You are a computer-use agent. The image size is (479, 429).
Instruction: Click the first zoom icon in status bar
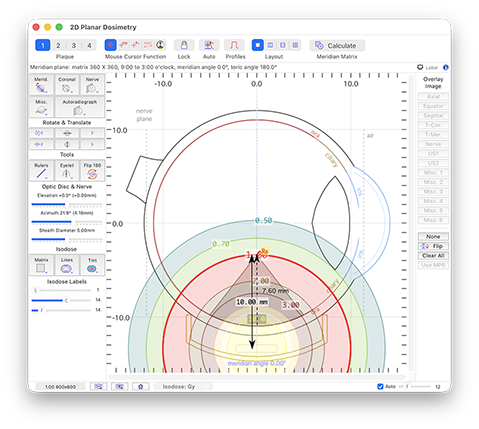pos(99,387)
